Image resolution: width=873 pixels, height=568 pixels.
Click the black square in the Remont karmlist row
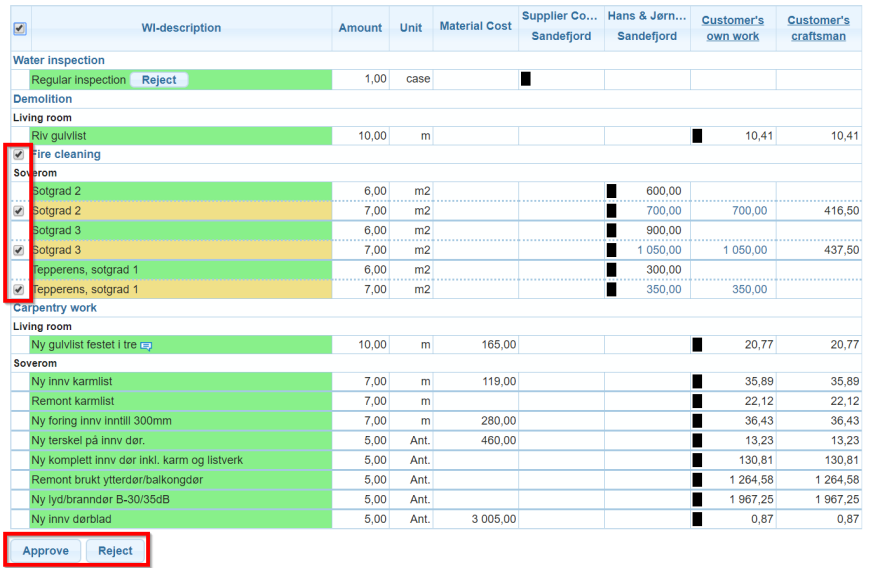pyautogui.click(x=697, y=401)
